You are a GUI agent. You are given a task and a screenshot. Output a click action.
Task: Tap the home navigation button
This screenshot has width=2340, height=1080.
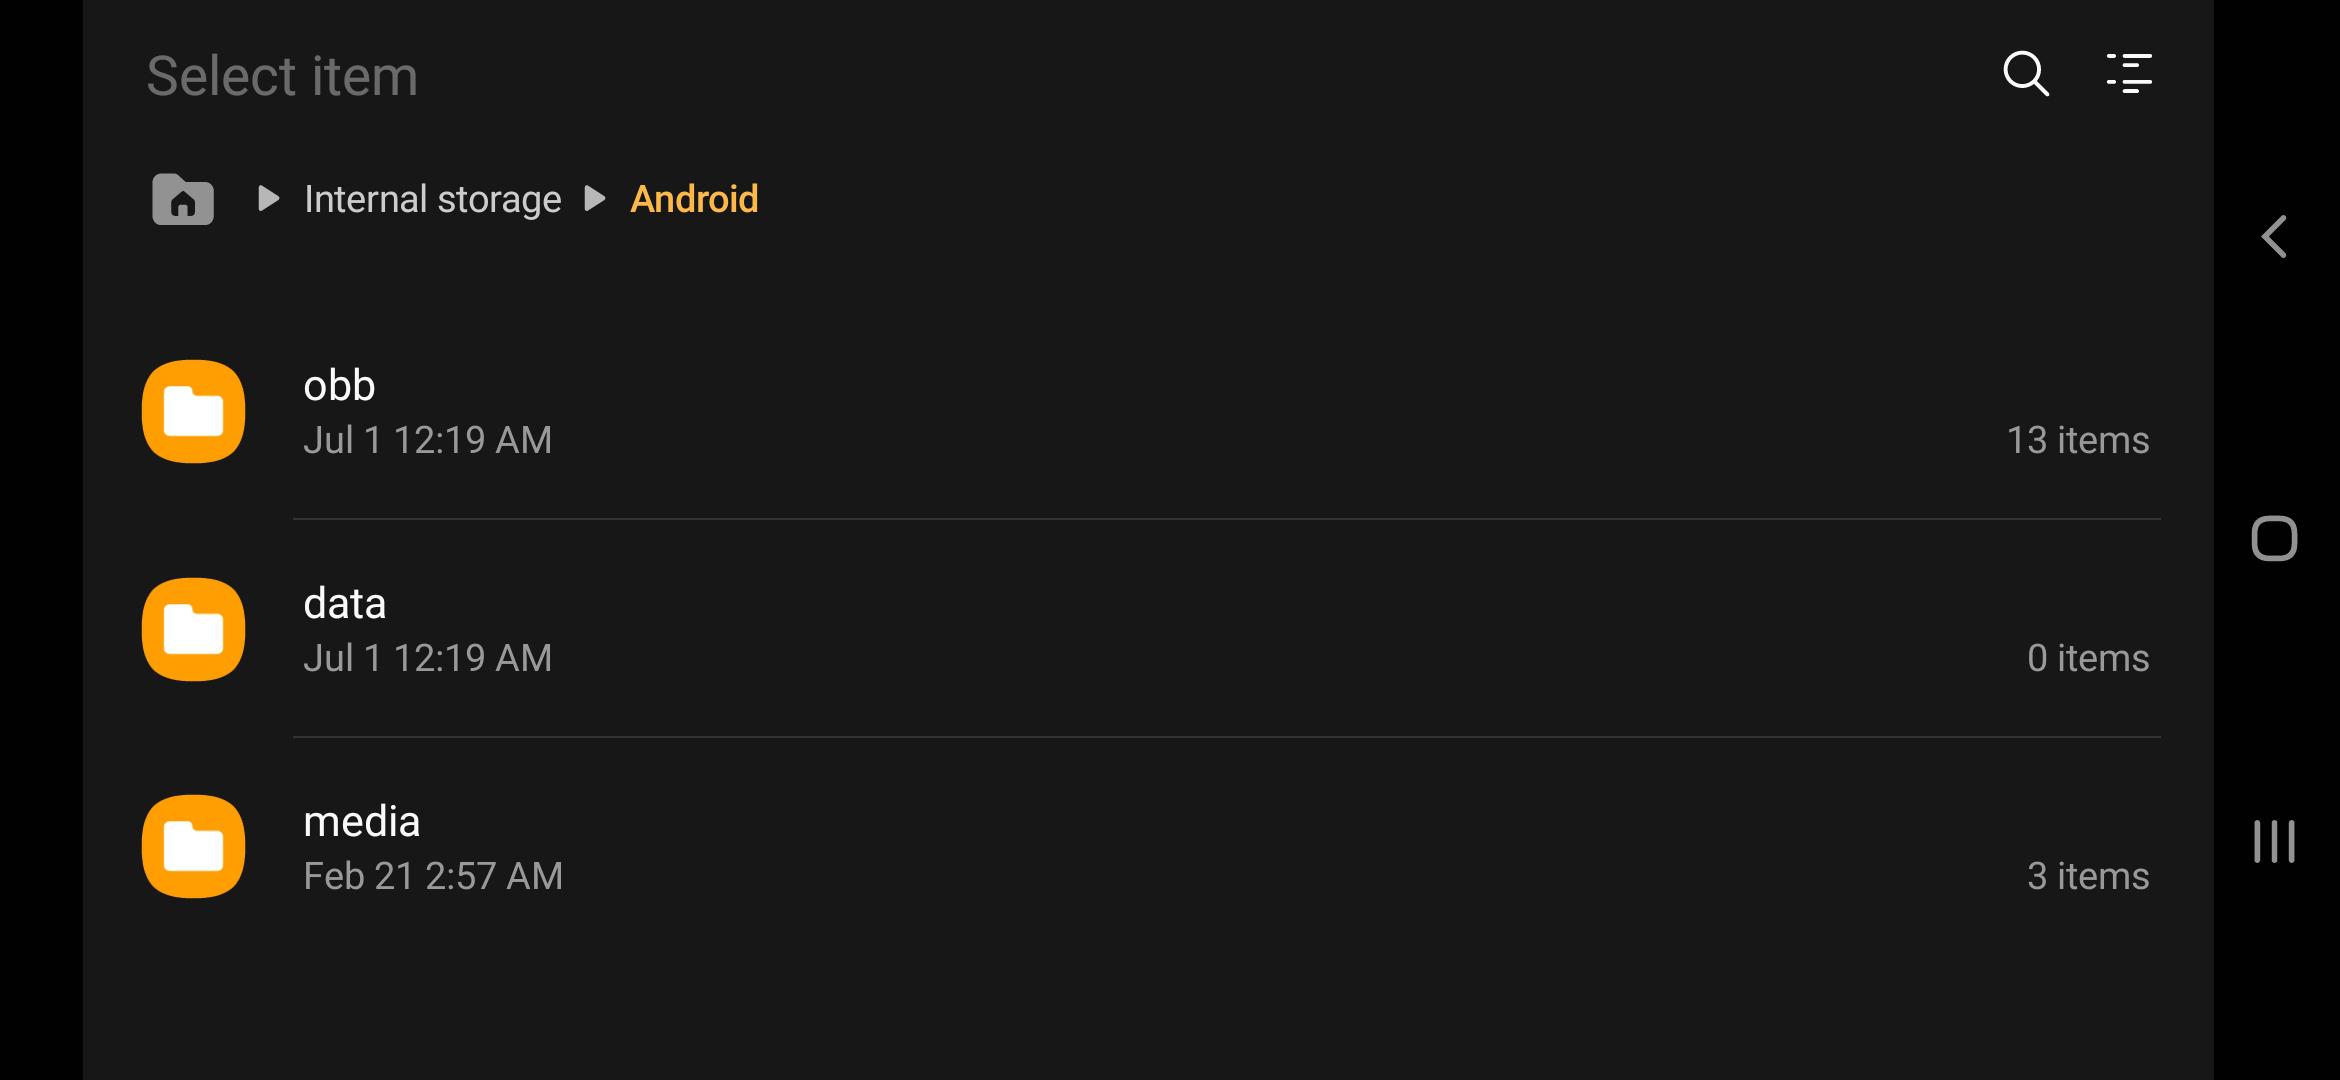[2273, 538]
